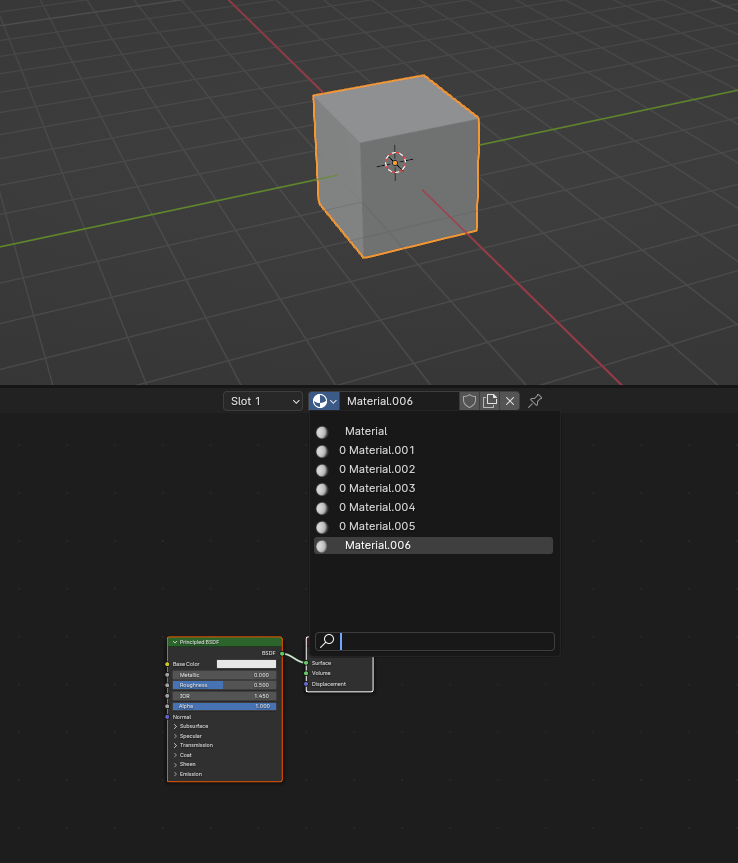This screenshot has height=863, width=738.
Task: Unlink material with the X icon
Action: coord(510,401)
